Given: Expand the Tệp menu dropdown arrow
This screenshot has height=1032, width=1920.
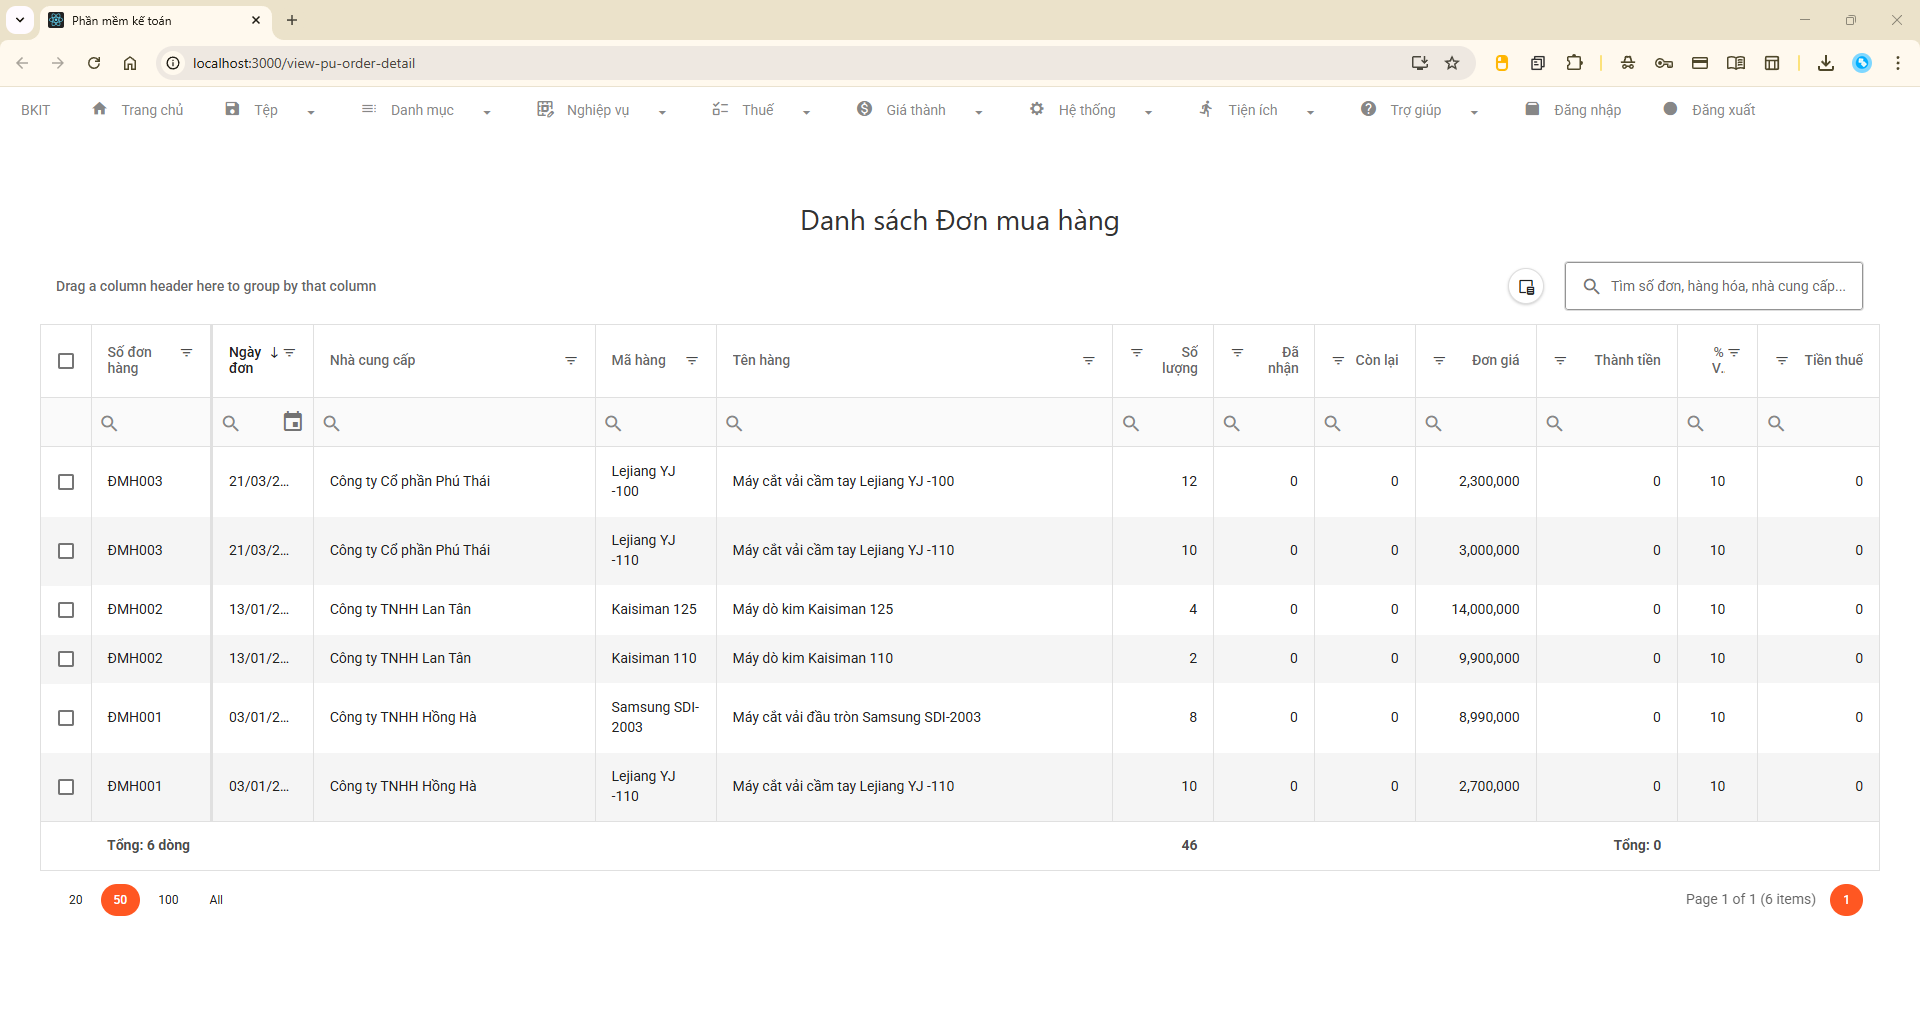Looking at the screenshot, I should click(311, 112).
